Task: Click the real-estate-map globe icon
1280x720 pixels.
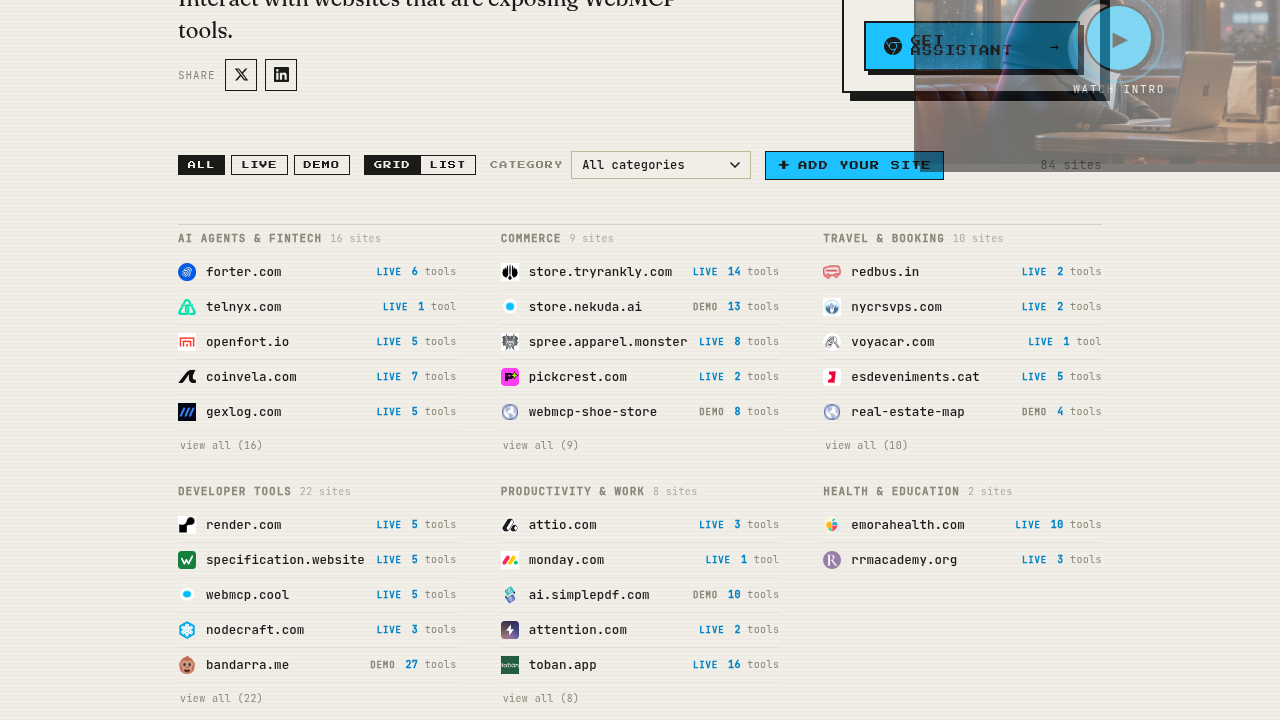Action: [832, 412]
